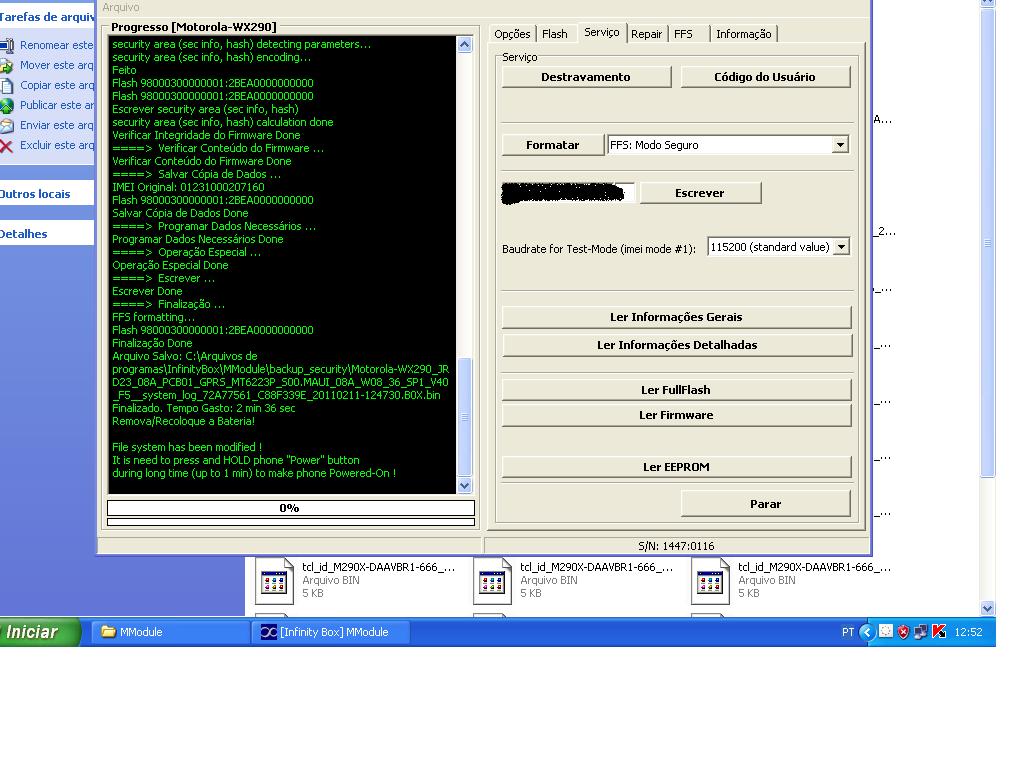Open MModule folder taskbar item

pos(169,632)
